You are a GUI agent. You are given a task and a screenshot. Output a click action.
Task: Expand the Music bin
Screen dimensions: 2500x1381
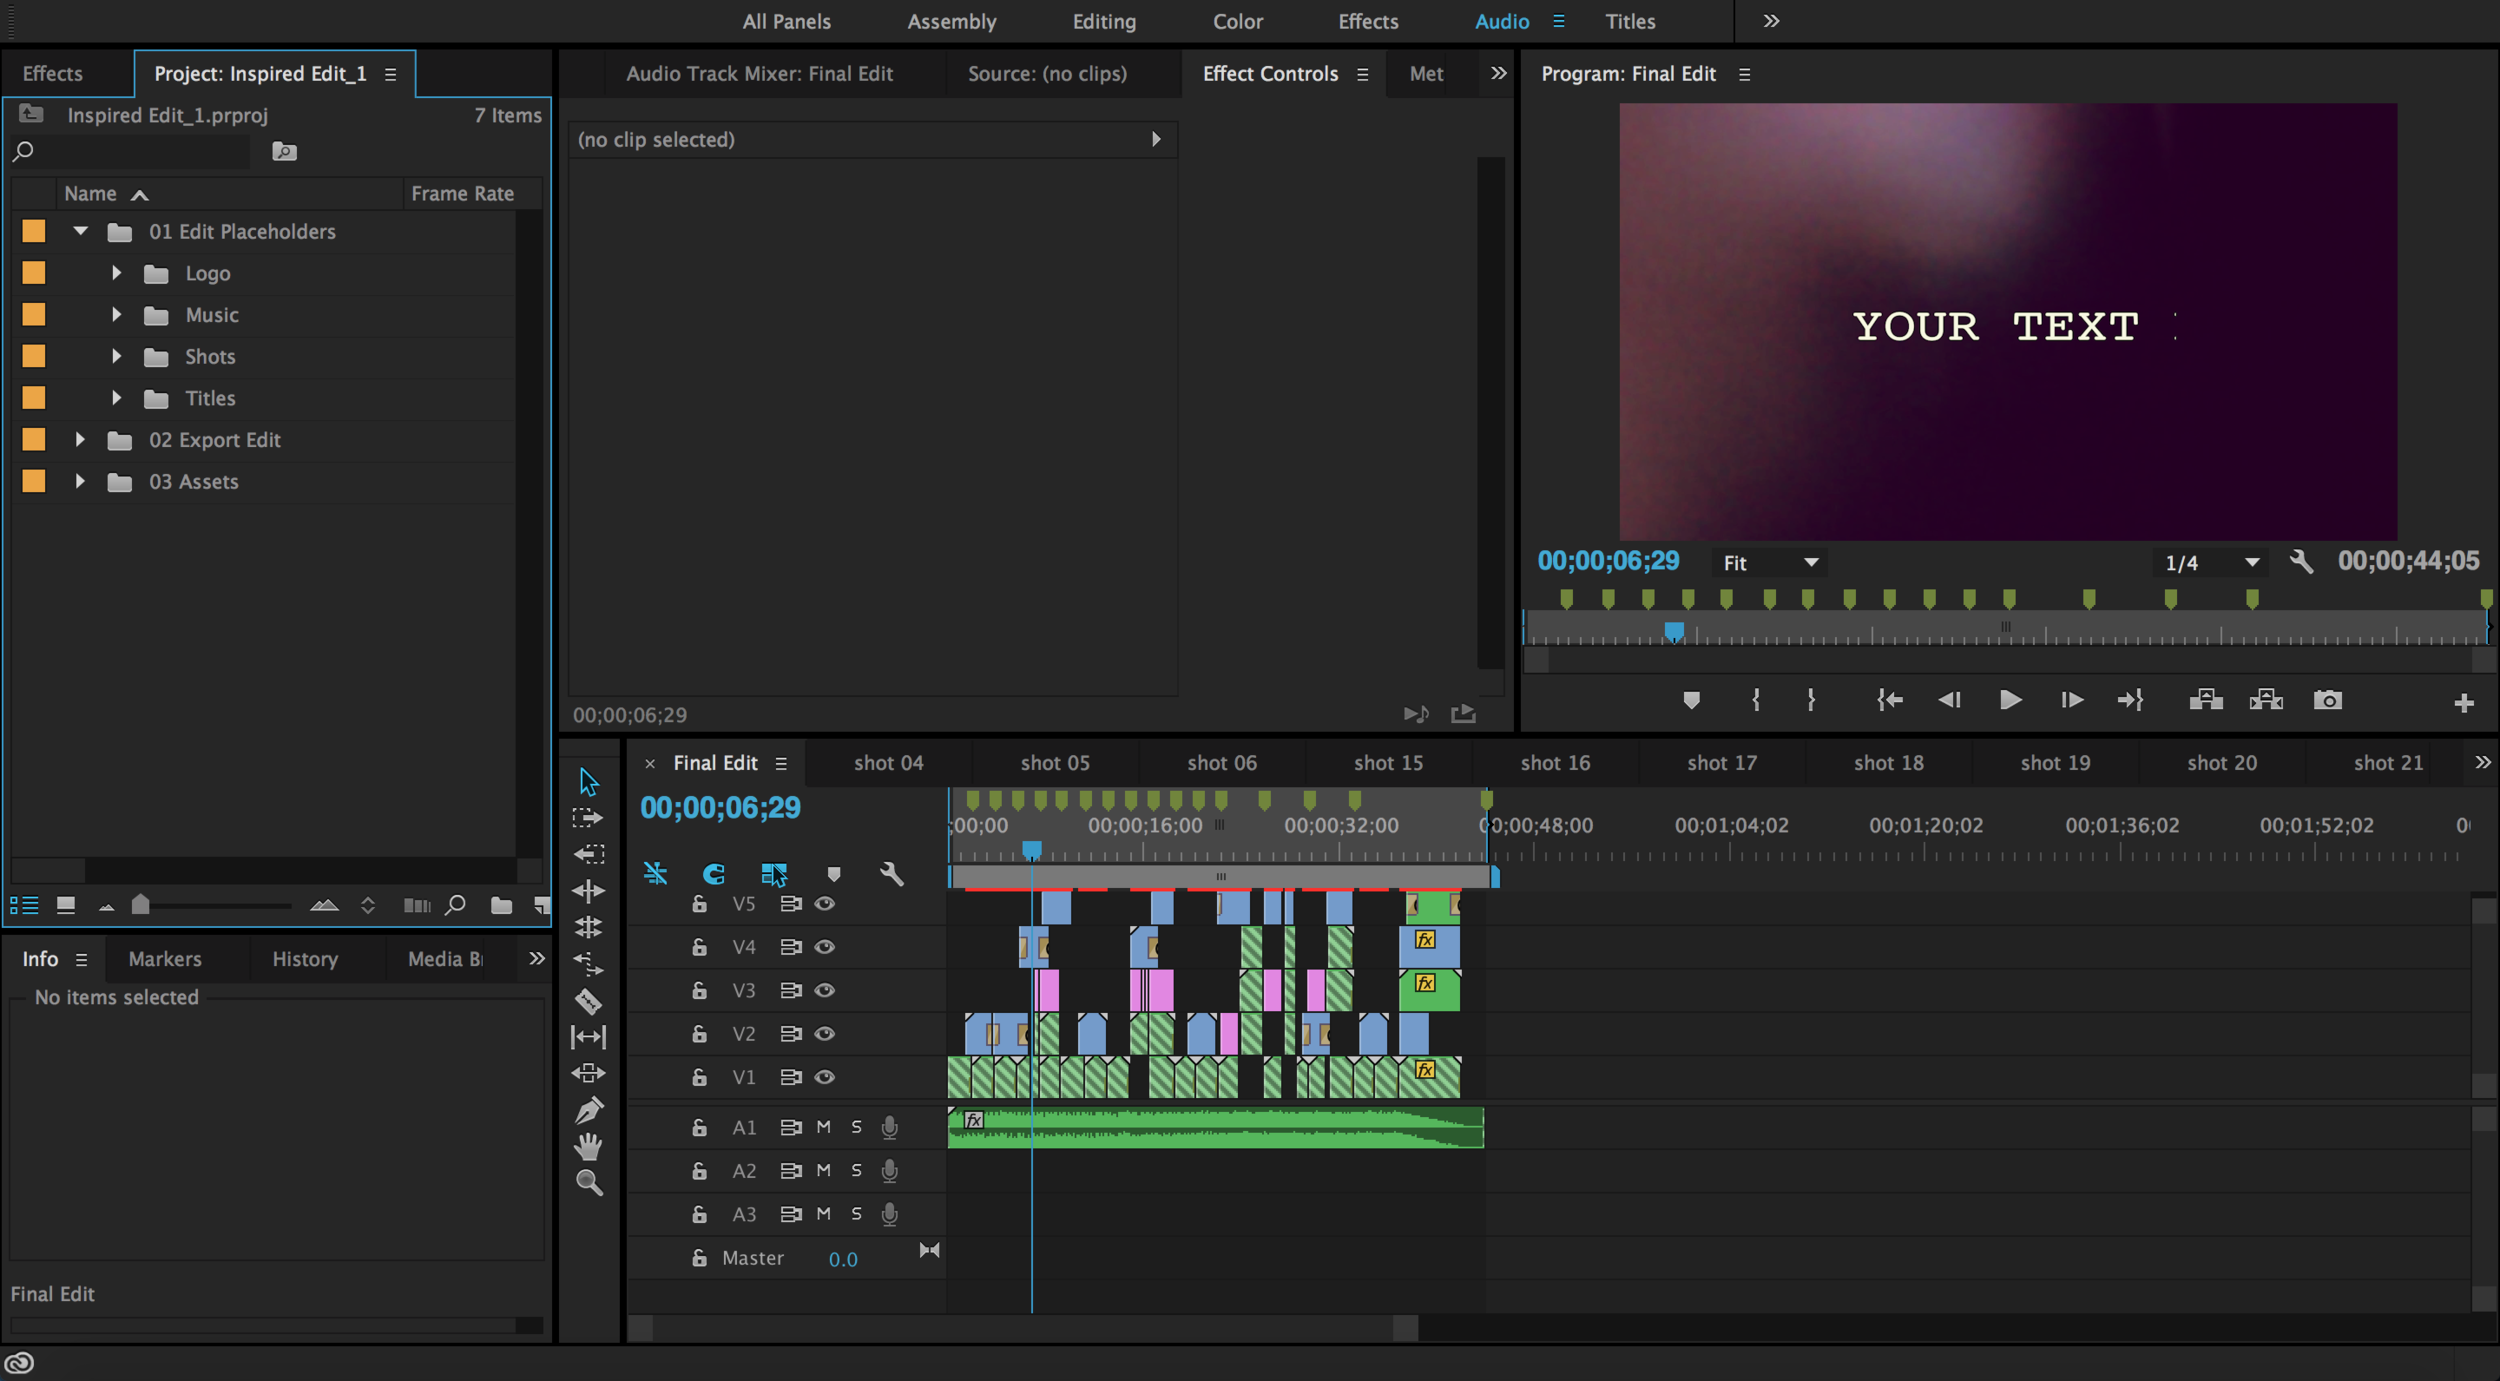point(116,314)
